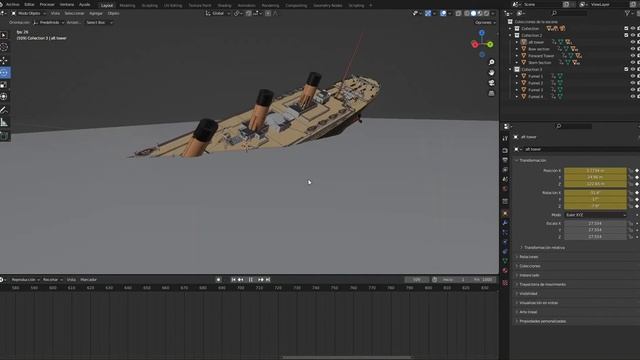Image resolution: width=640 pixels, height=360 pixels.
Task: Select the Transform tool in the left toolbar
Action: (x=4, y=97)
